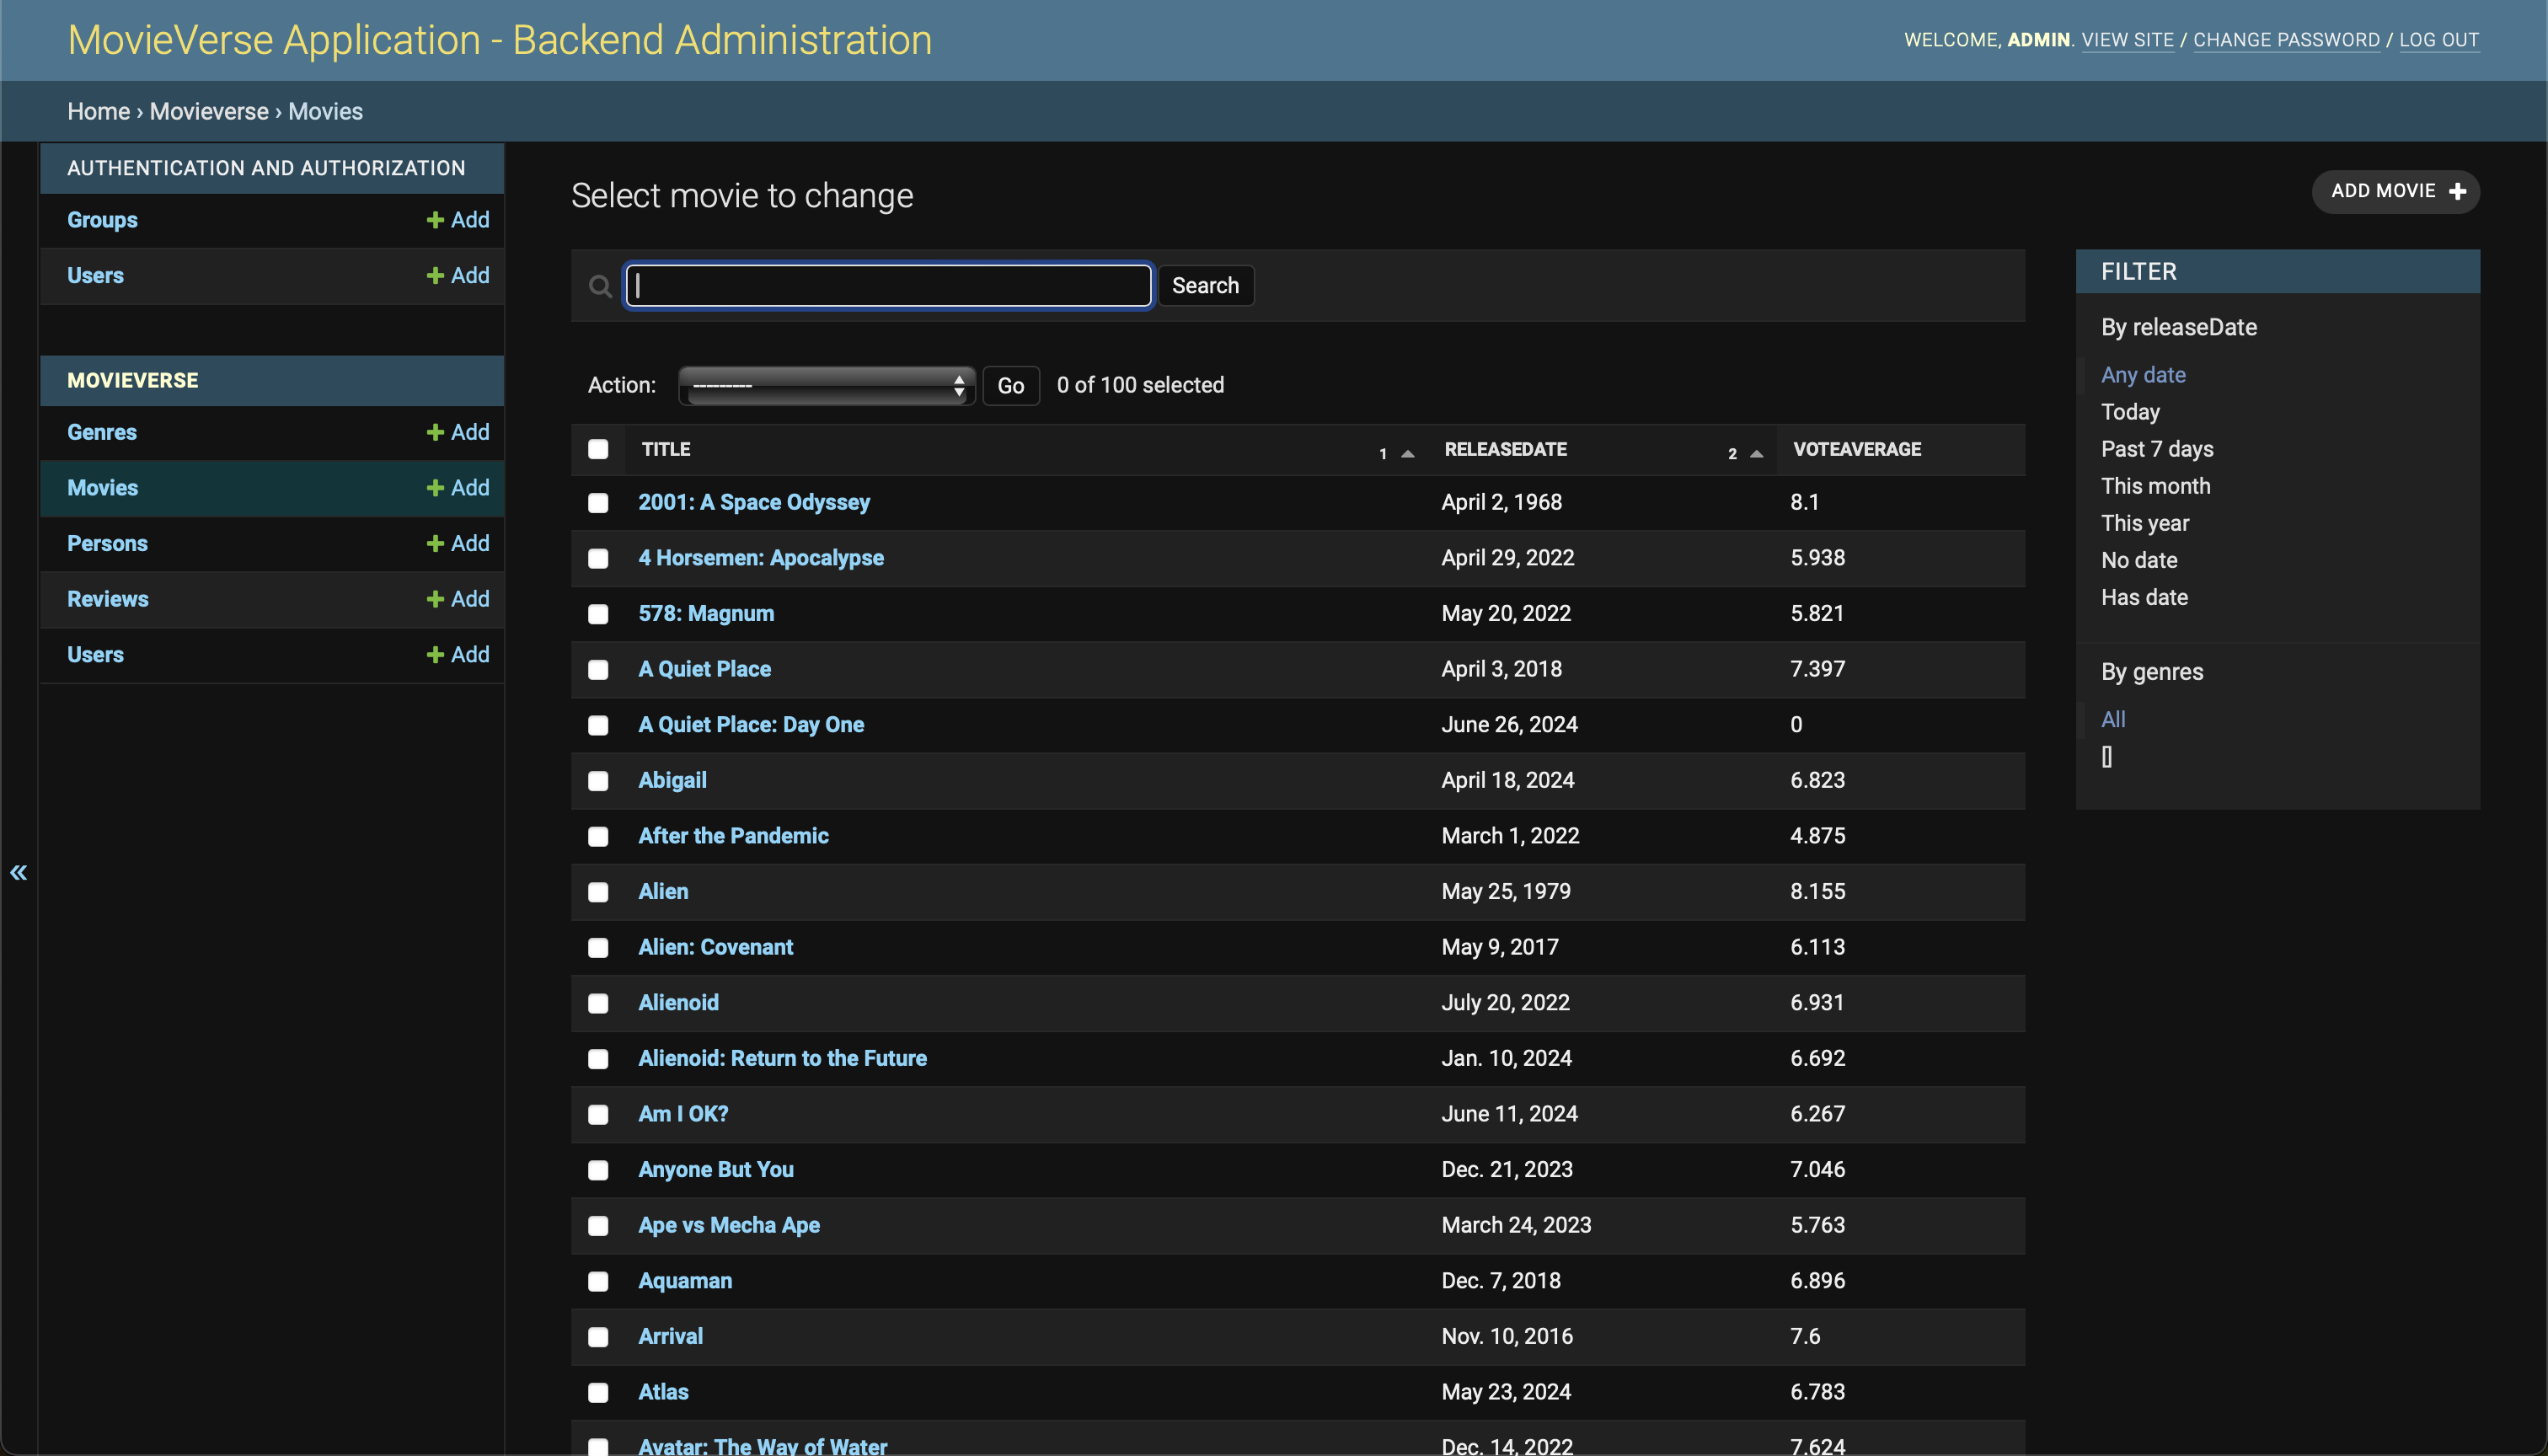Filter release date by Today
2548x1456 pixels.
tap(2130, 412)
